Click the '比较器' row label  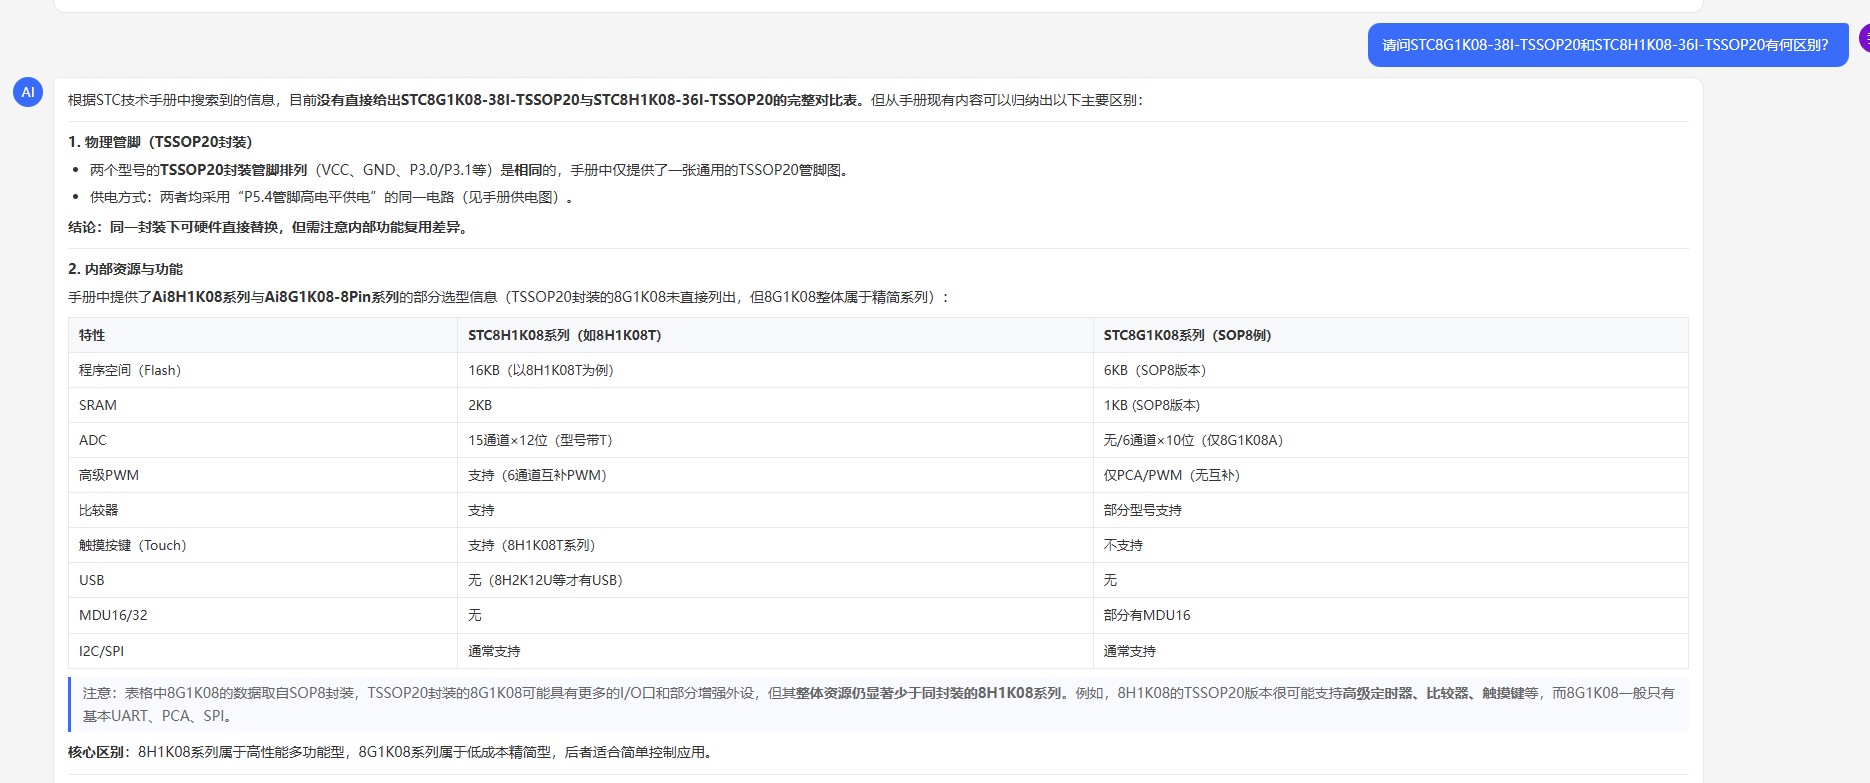tap(263, 510)
